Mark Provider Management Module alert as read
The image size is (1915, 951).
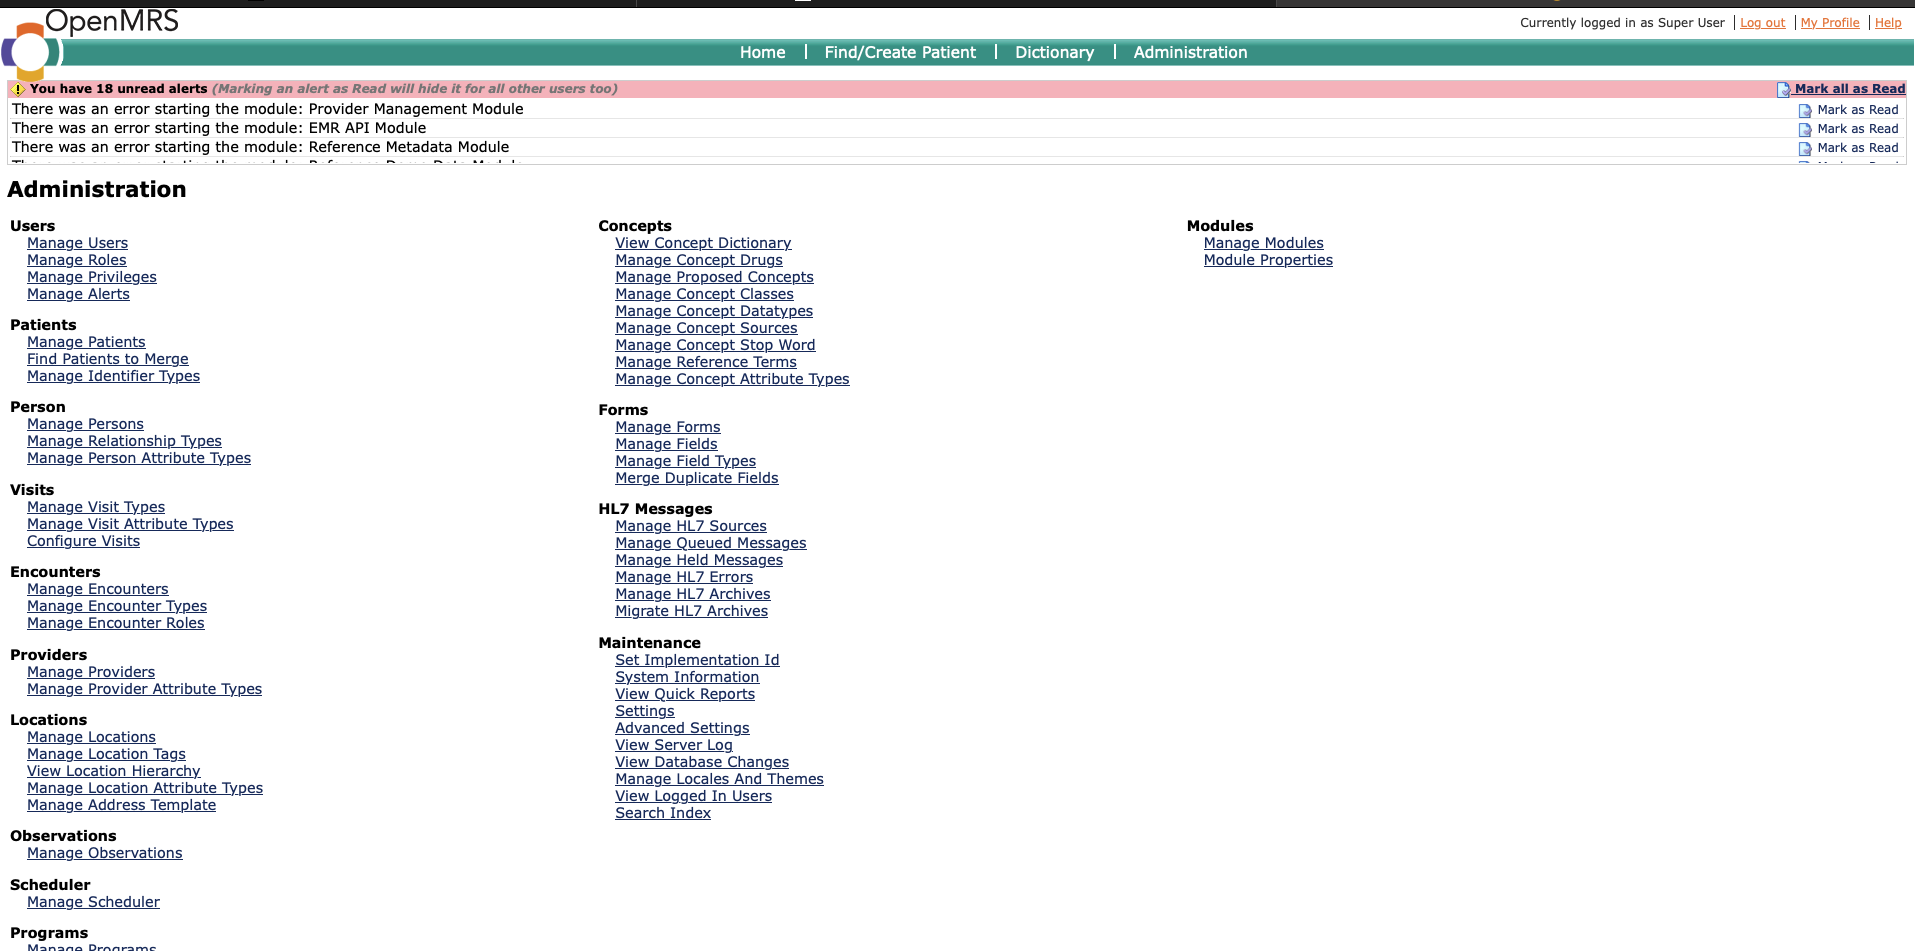click(x=1857, y=110)
